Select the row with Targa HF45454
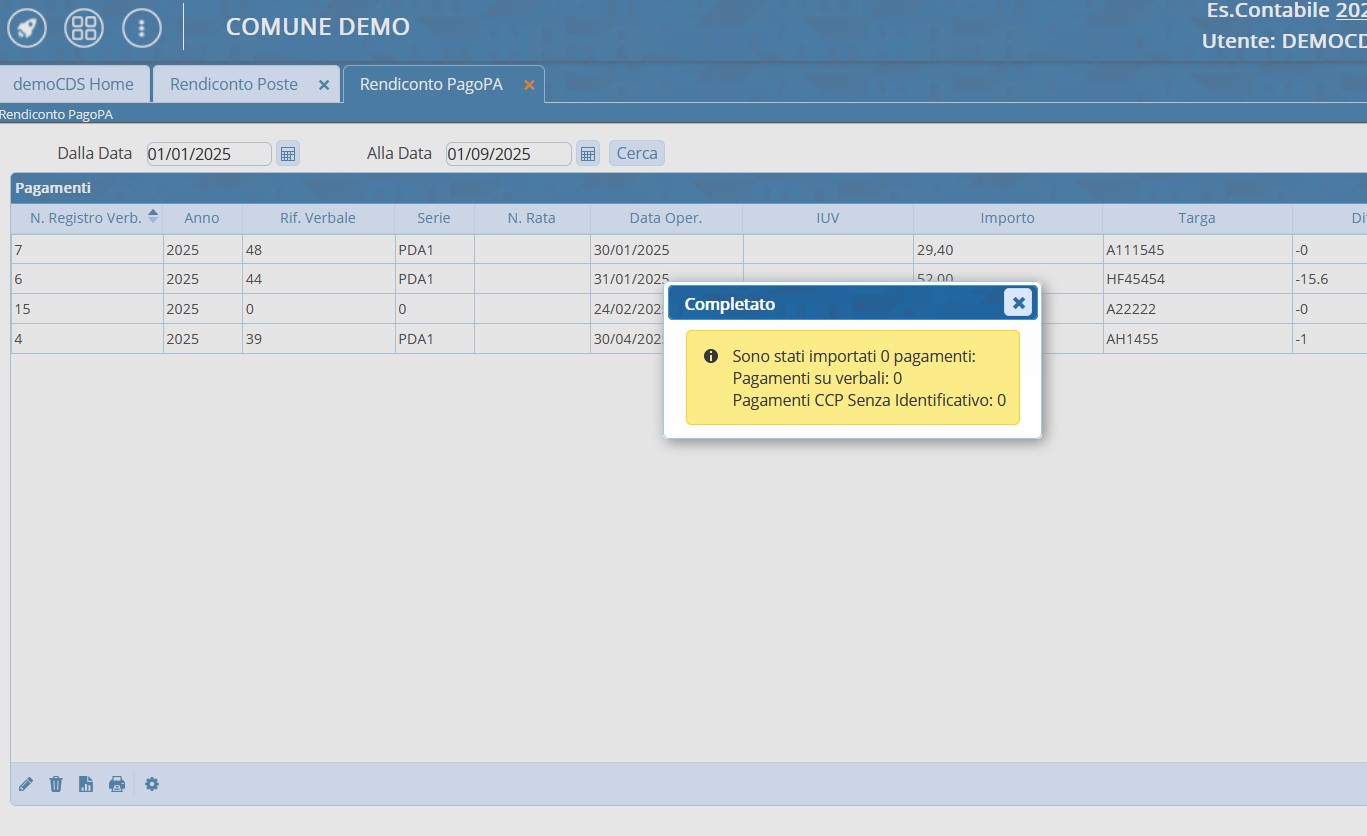The height and width of the screenshot is (836, 1367). pyautogui.click(x=1196, y=279)
